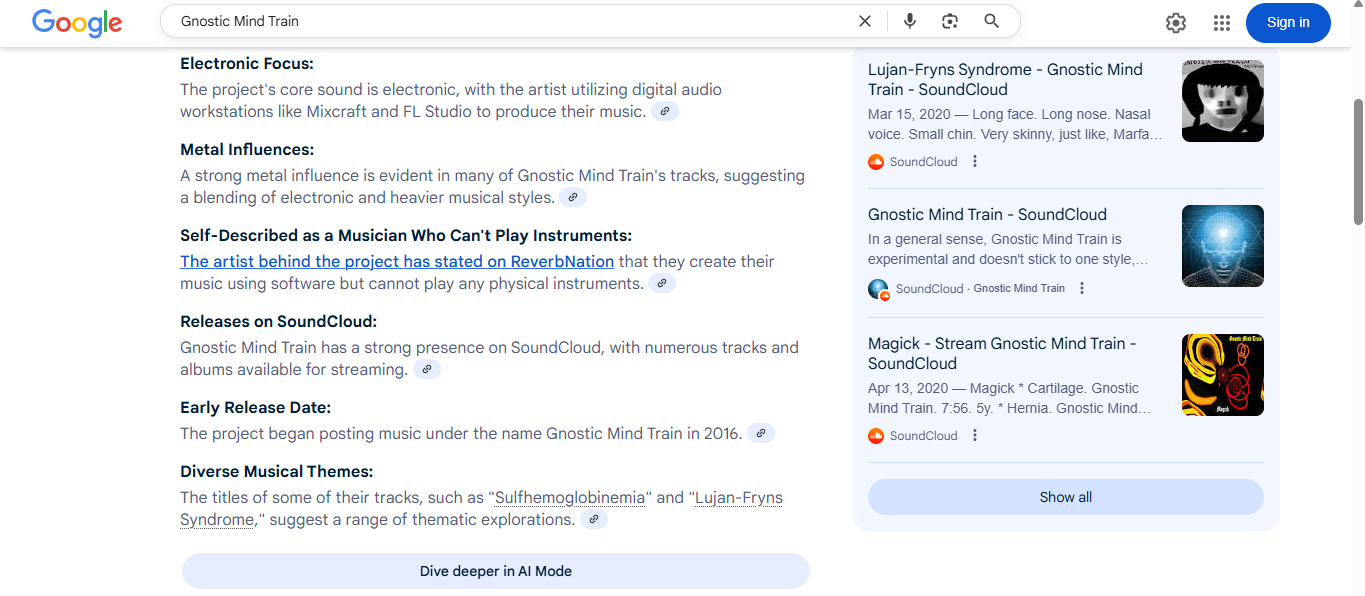Click the Electronic Focus: heading
This screenshot has width=1365, height=596.
click(247, 63)
